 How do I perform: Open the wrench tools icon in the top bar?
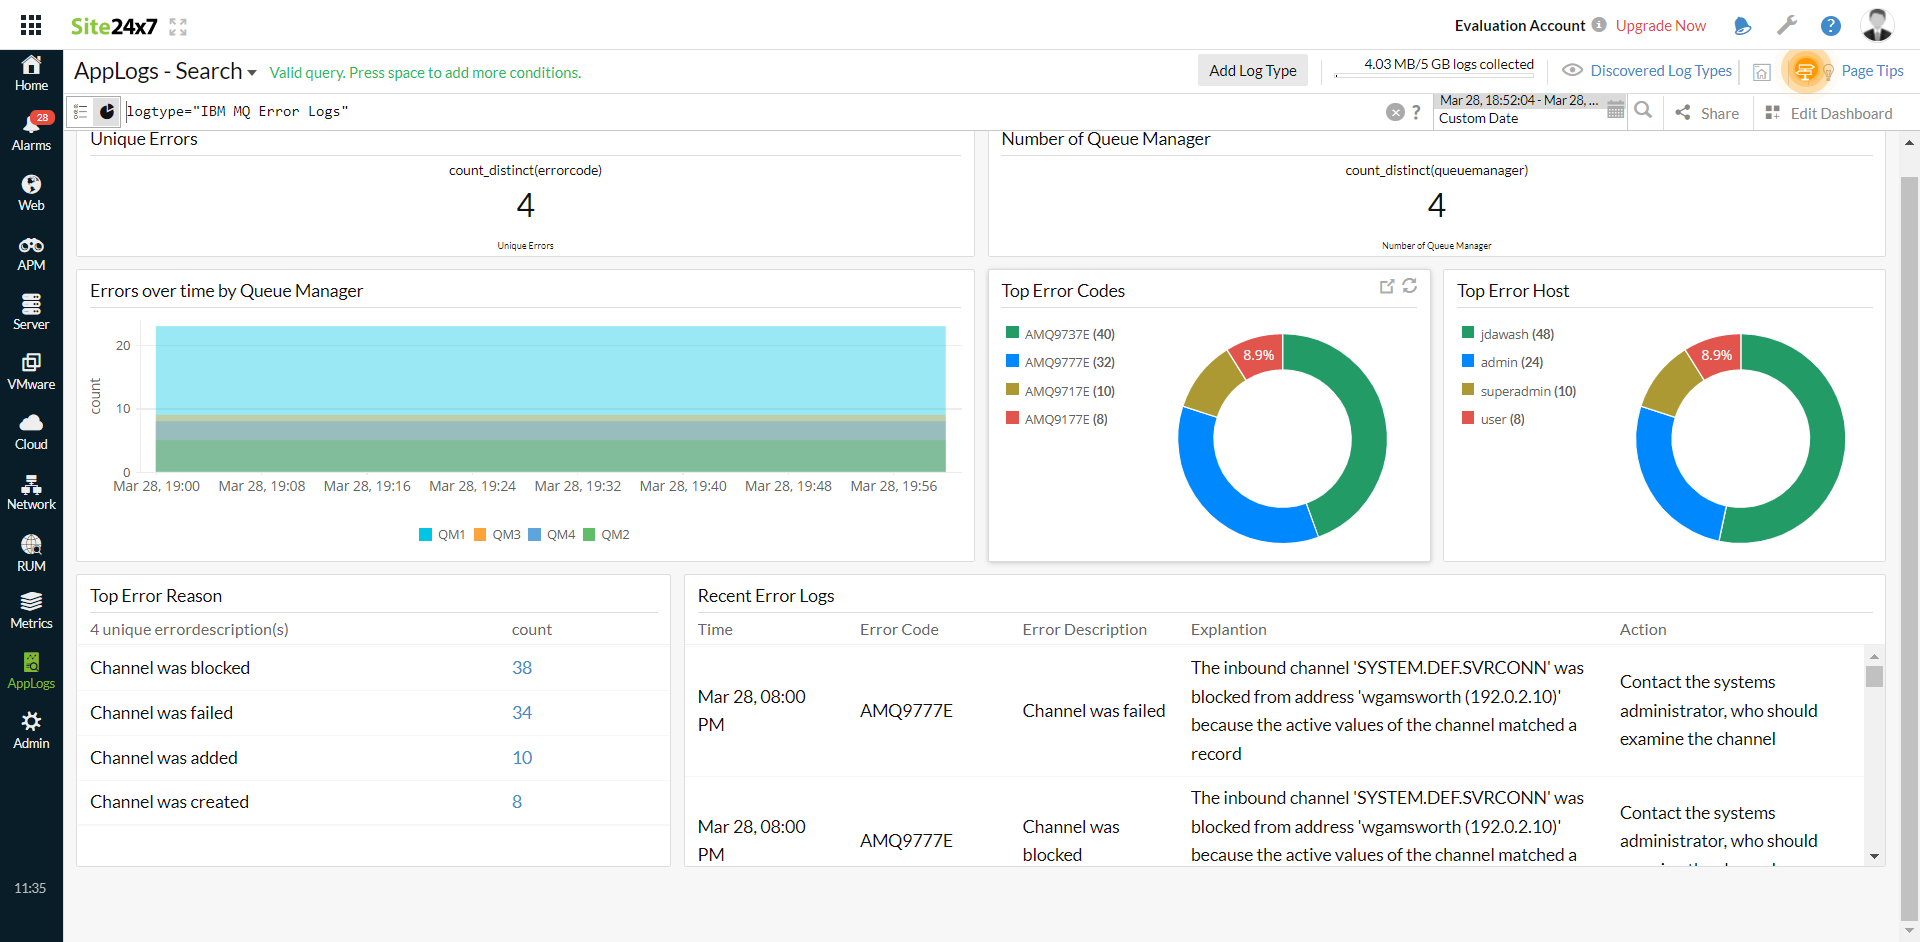1787,25
